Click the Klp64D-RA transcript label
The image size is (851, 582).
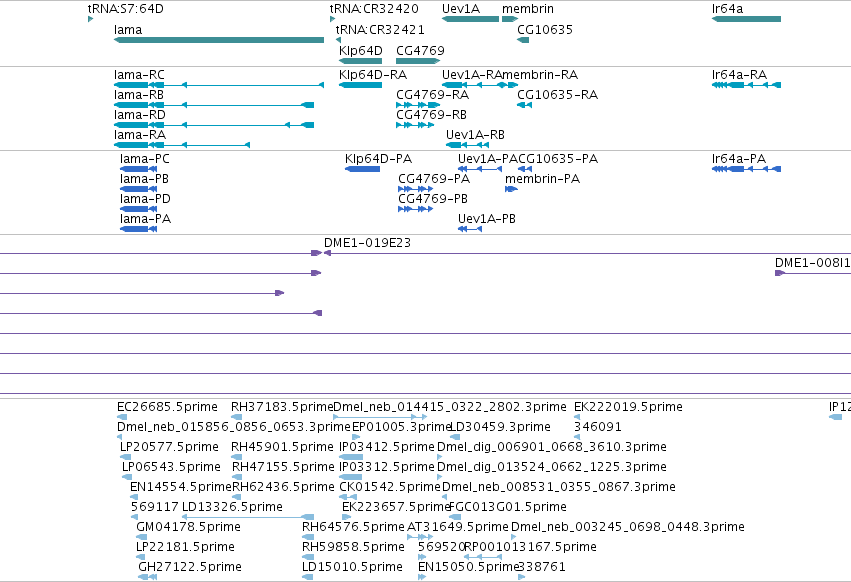tap(373, 74)
